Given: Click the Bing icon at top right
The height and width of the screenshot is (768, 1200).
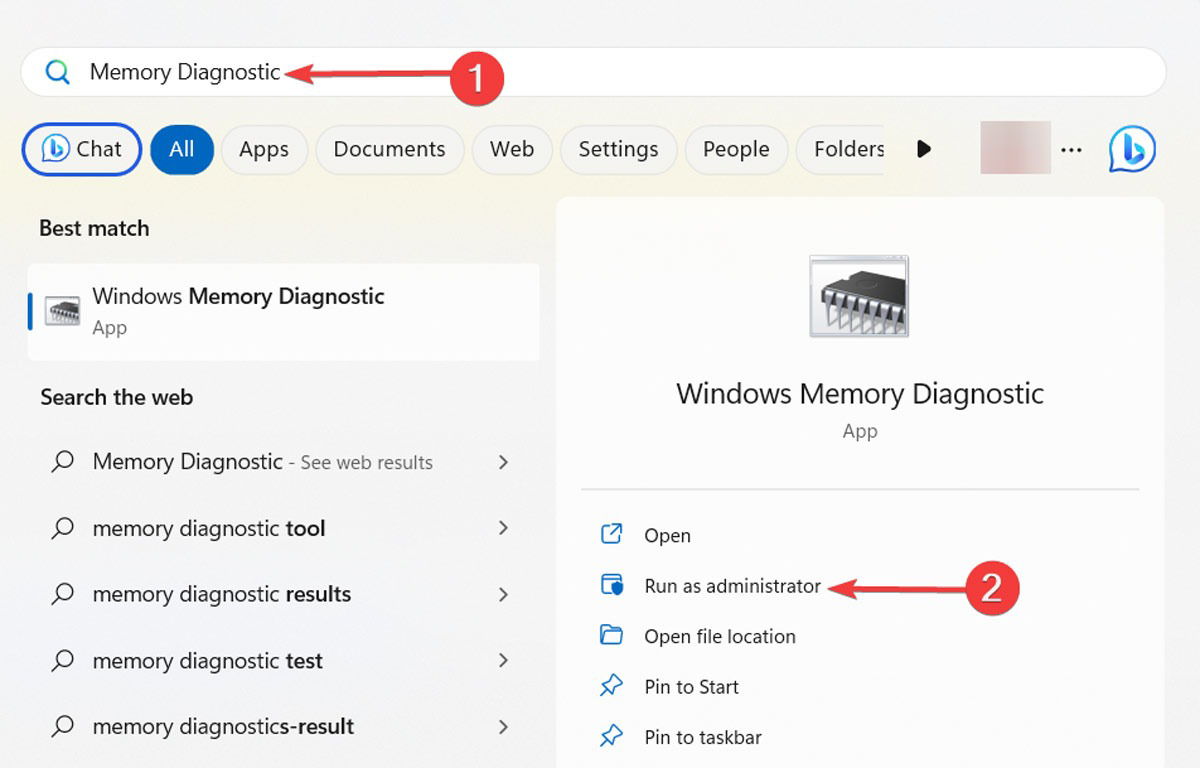Looking at the screenshot, I should pyautogui.click(x=1132, y=150).
